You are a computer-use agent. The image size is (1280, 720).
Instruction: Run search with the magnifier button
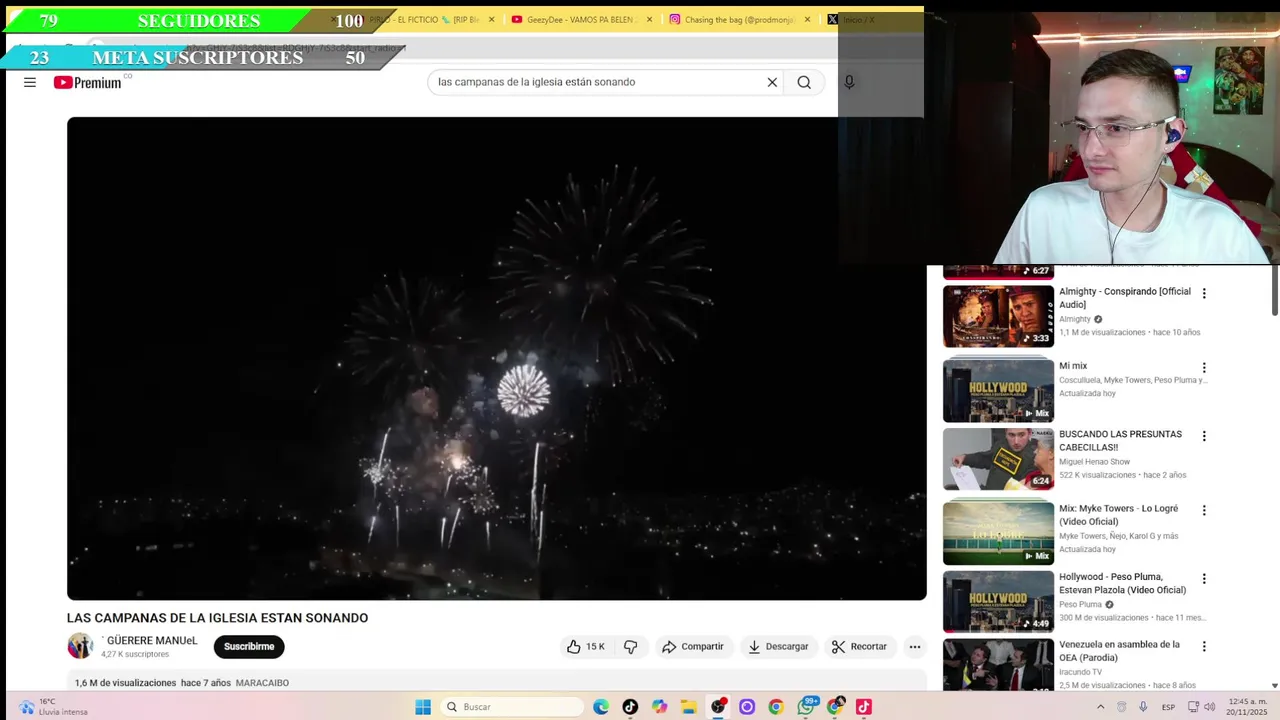click(x=804, y=82)
